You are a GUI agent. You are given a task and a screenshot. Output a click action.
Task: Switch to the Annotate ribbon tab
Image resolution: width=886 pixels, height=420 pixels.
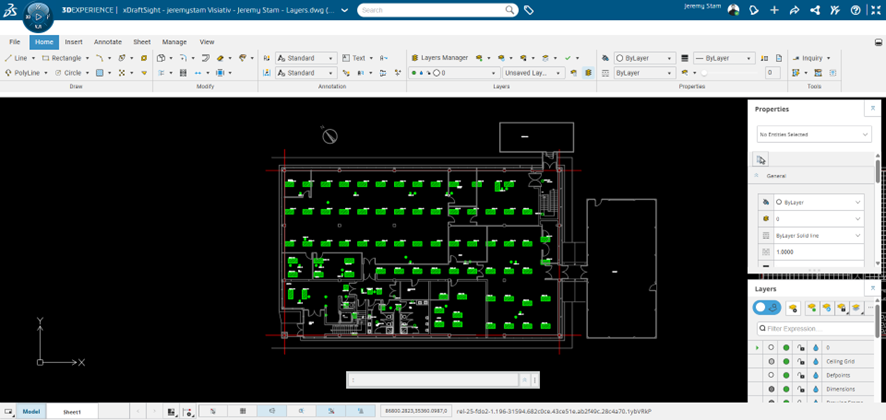107,42
